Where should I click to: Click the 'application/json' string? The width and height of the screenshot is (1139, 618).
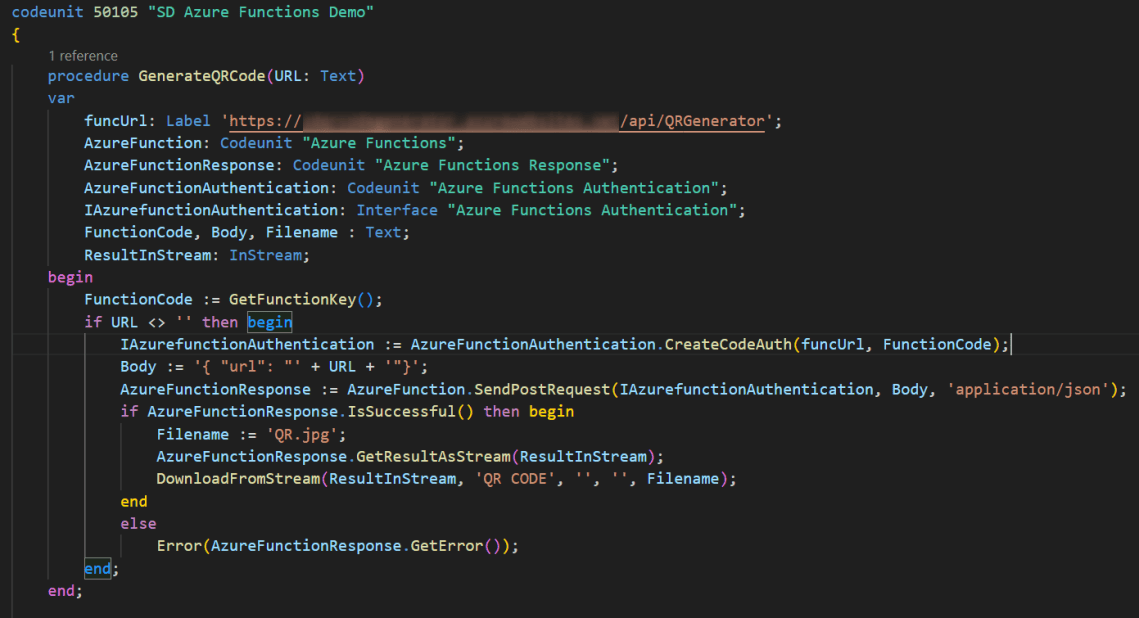(x=1028, y=390)
